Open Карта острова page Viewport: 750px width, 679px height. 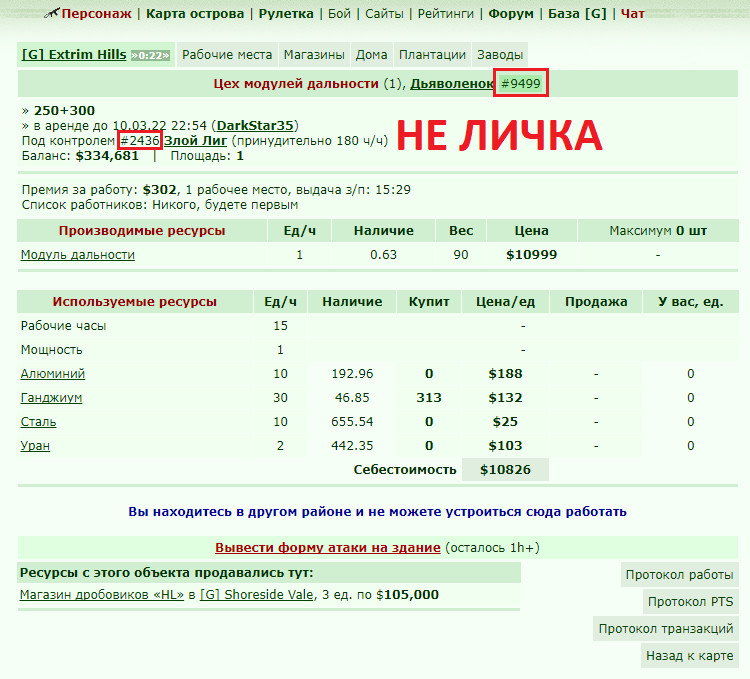[x=195, y=14]
